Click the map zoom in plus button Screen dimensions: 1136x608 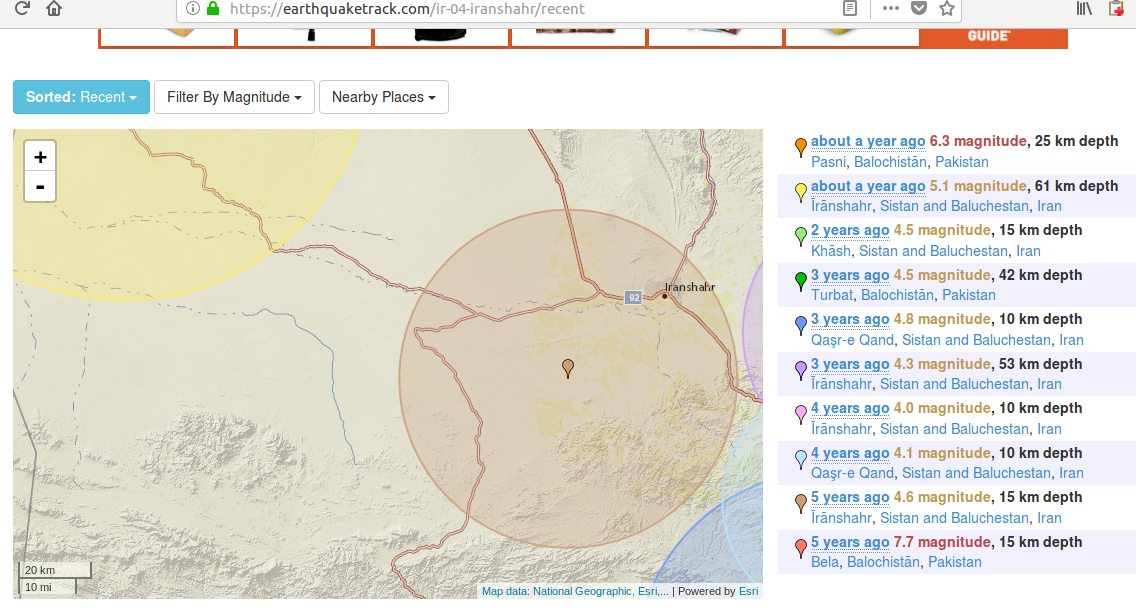point(40,157)
